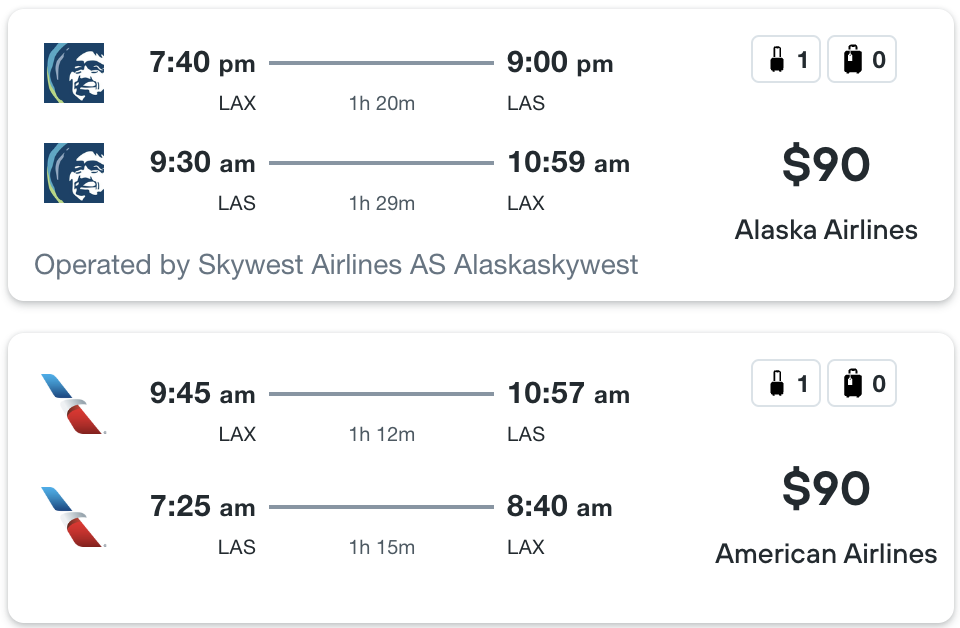Viewport: 960px width, 628px height.
Task: Select the $90 Alaska Airlines price
Action: [x=826, y=166]
